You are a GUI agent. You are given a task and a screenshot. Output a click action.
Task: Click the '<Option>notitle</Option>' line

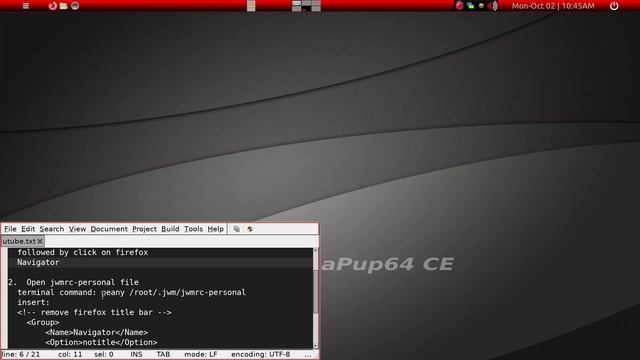point(101,342)
